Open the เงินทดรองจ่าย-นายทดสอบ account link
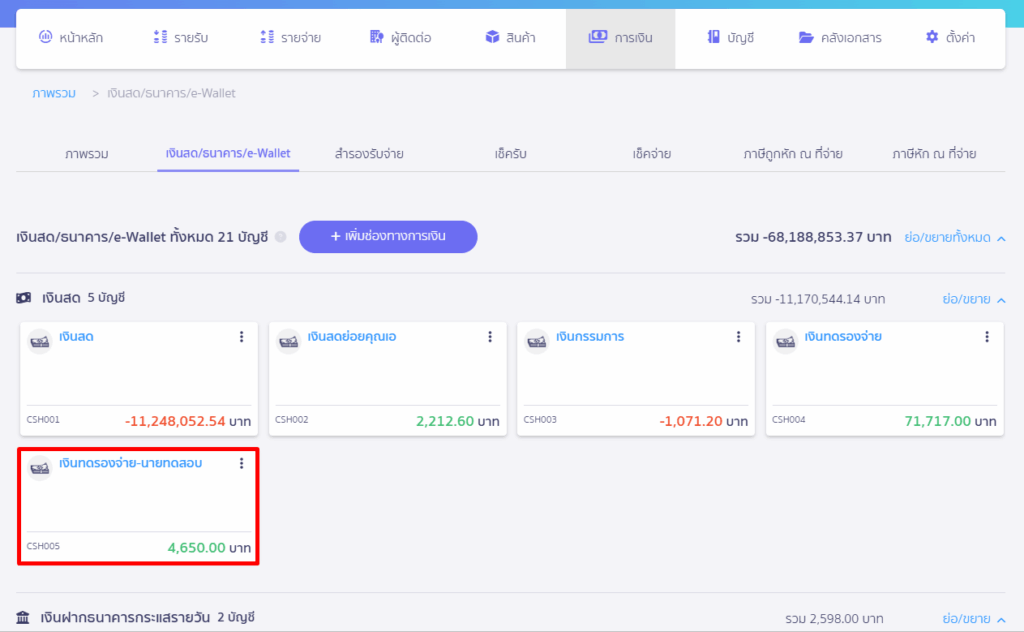The image size is (1024, 632). [x=130, y=463]
